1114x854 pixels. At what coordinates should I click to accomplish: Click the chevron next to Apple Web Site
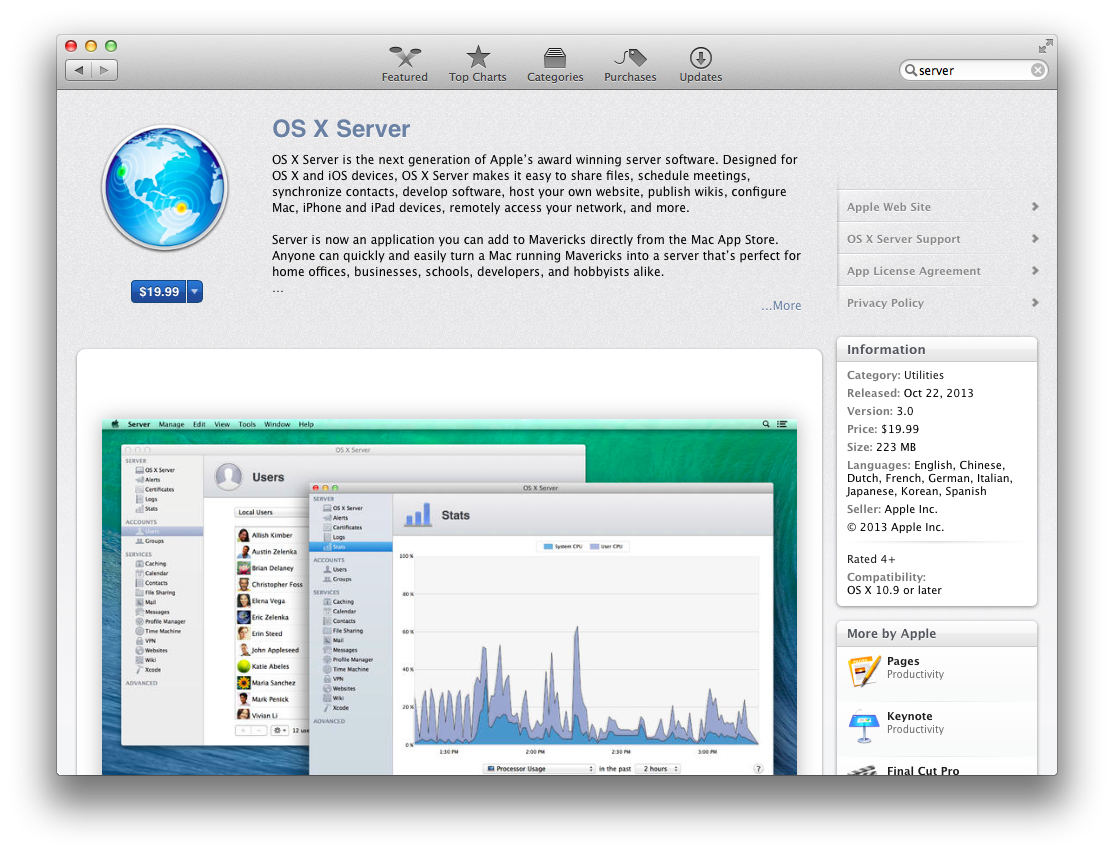pyautogui.click(x=1035, y=207)
